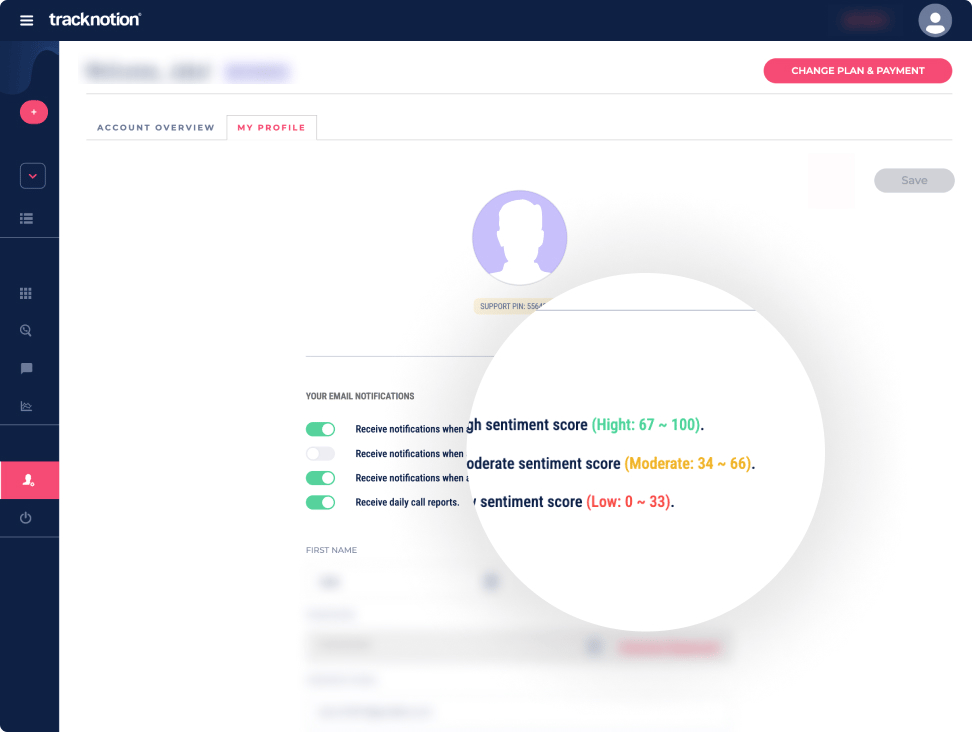Image resolution: width=972 pixels, height=732 pixels.
Task: Turn off daily call reports toggle
Action: pyautogui.click(x=320, y=502)
